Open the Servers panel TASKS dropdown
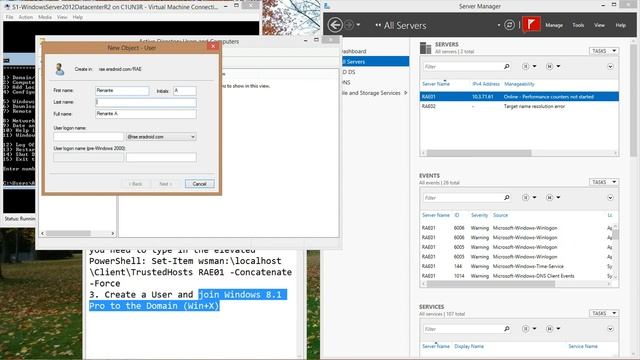640x360 pixels. 603,51
